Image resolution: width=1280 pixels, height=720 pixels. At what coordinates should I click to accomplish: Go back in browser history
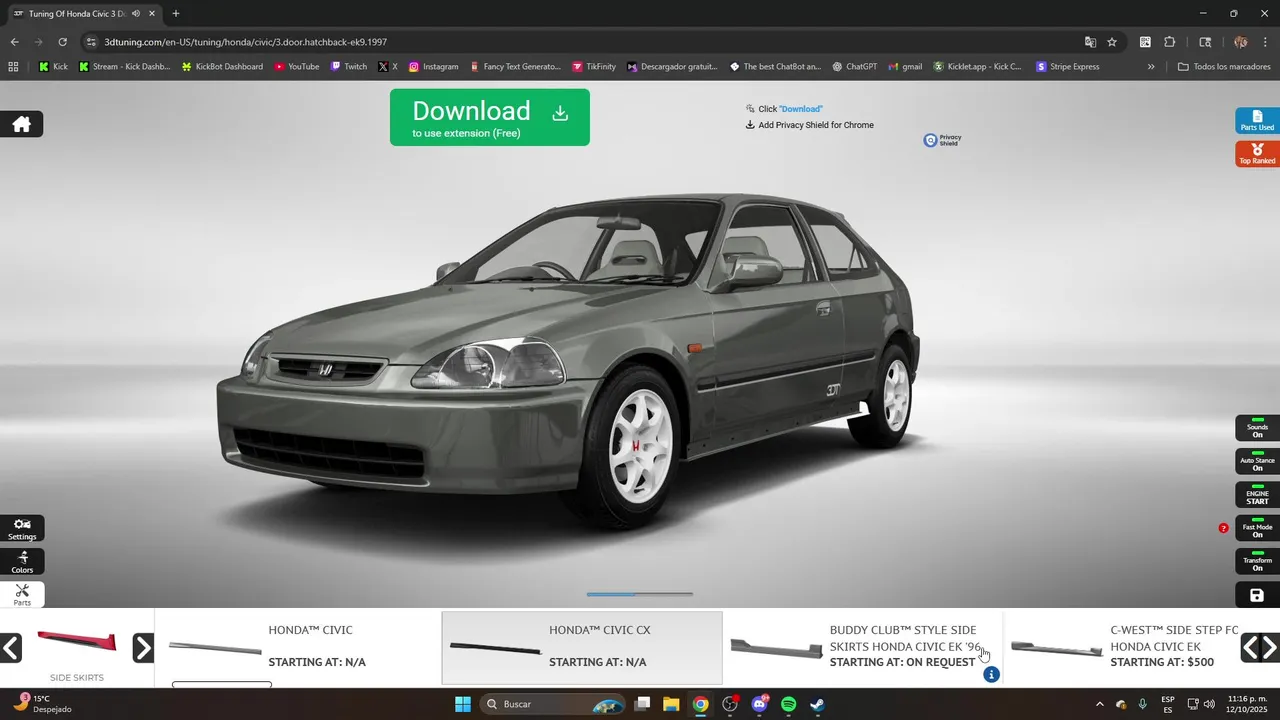click(x=14, y=42)
